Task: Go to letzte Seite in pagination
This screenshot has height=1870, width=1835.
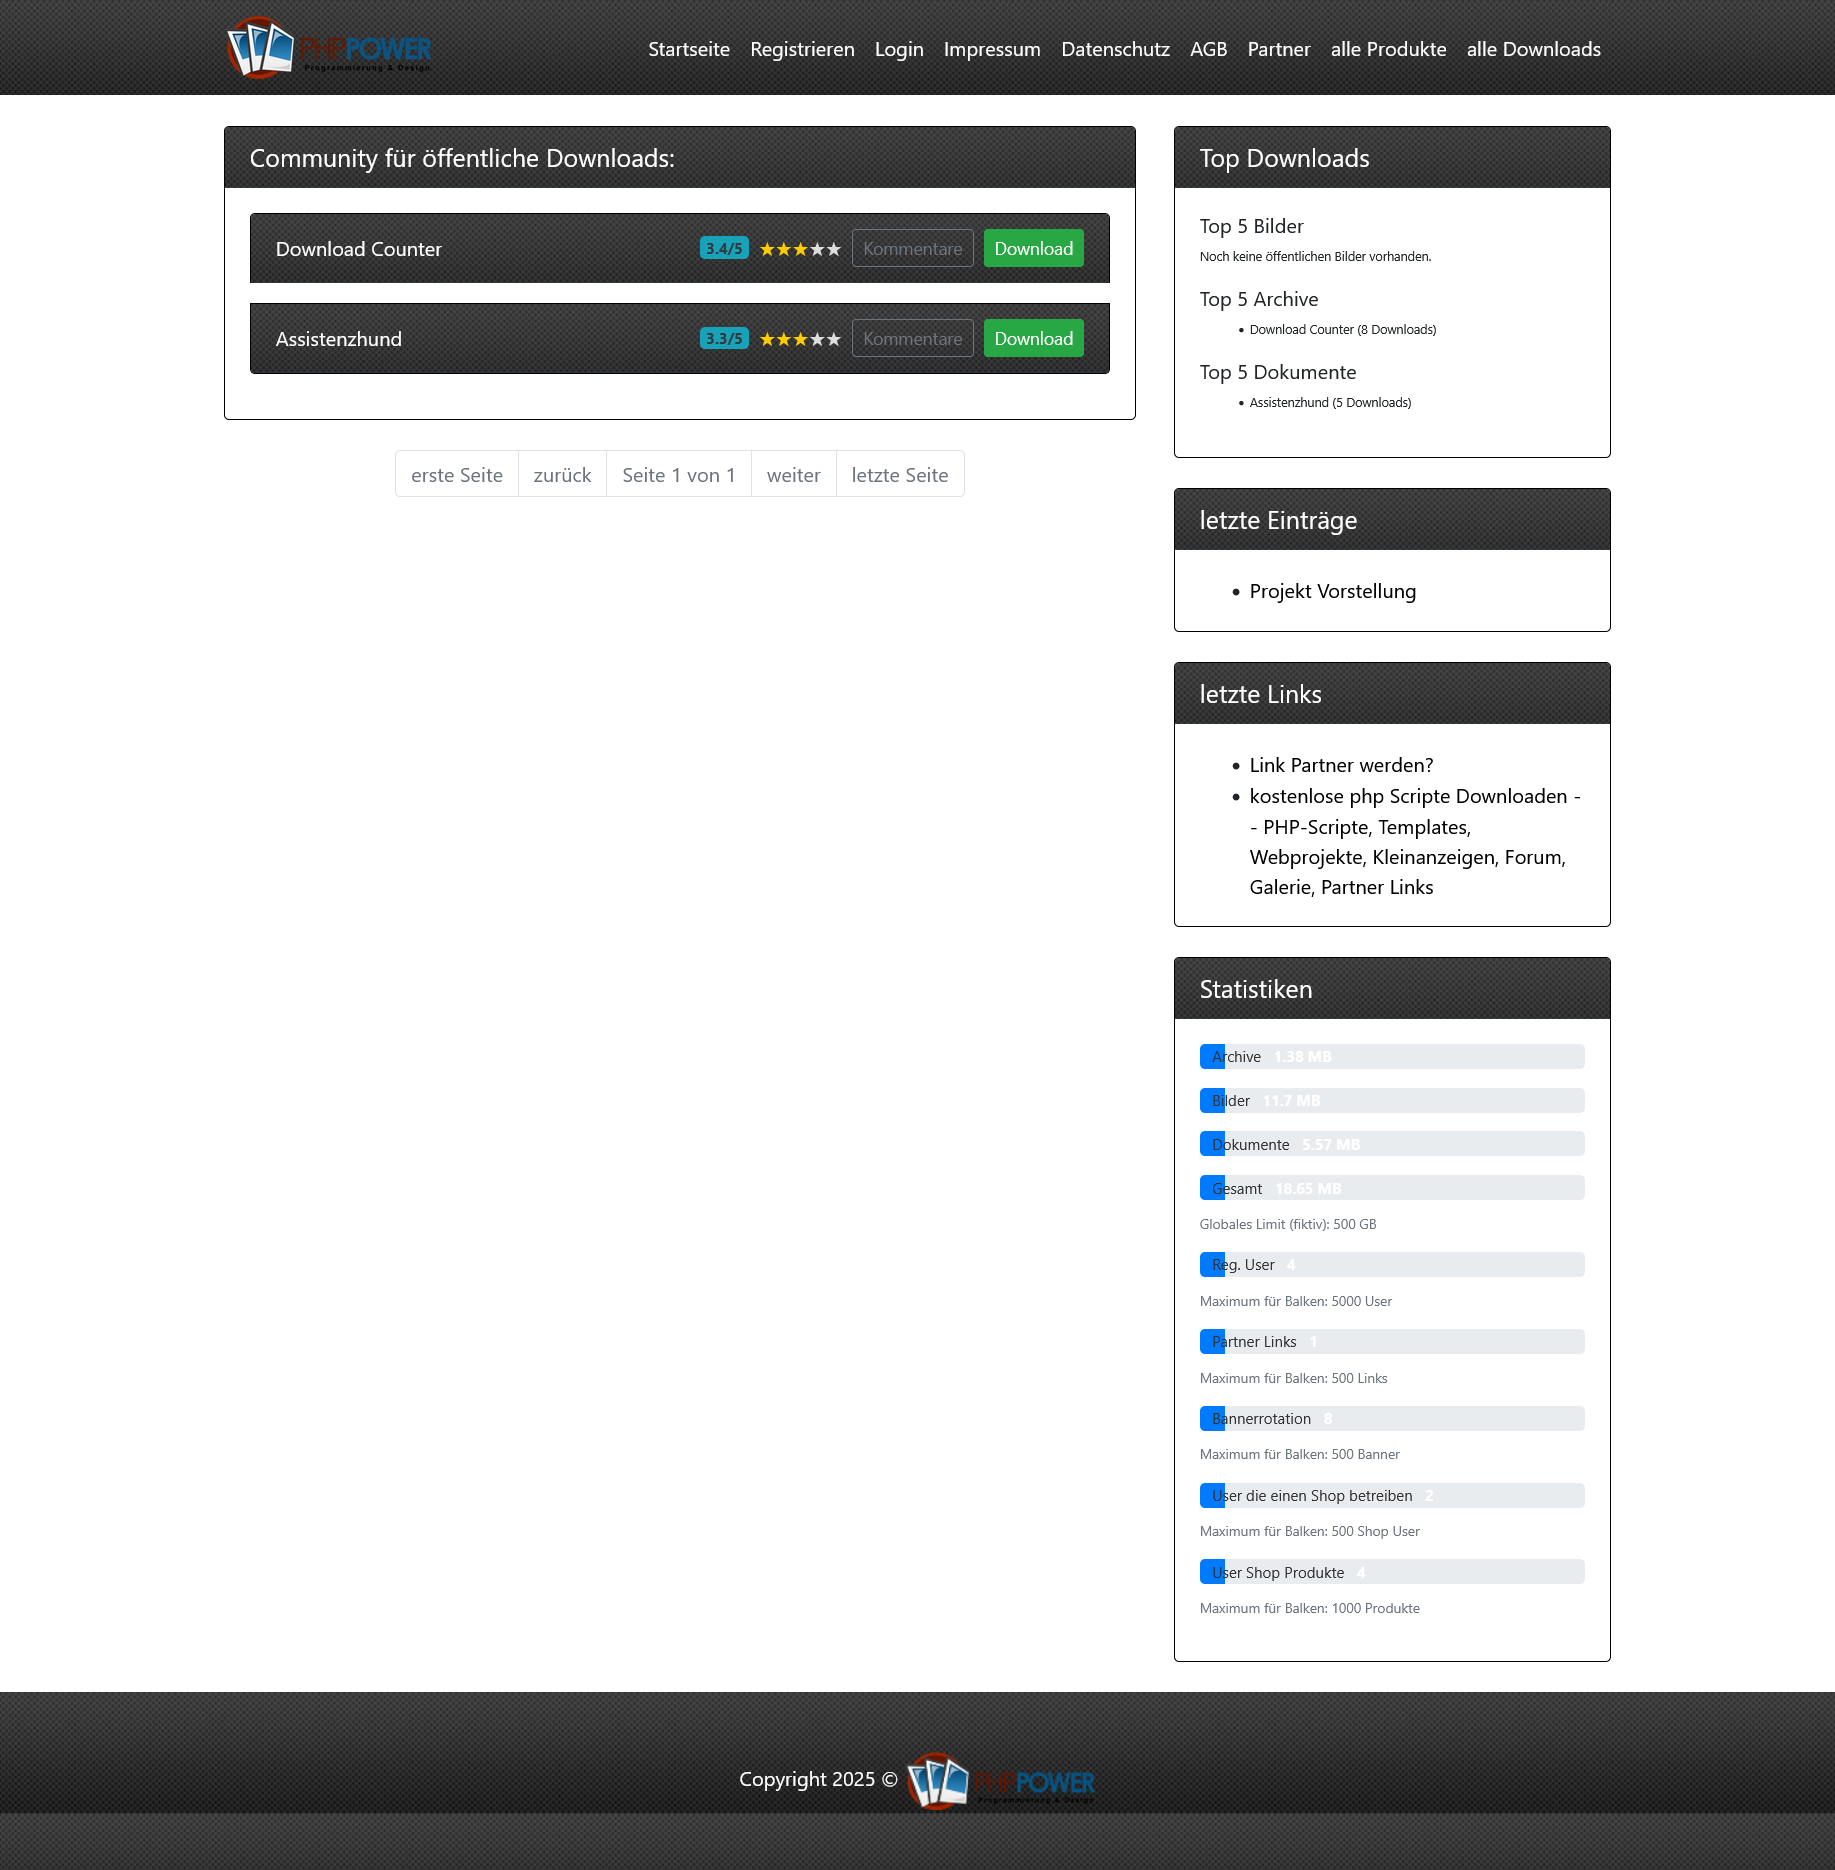Action: 899,475
